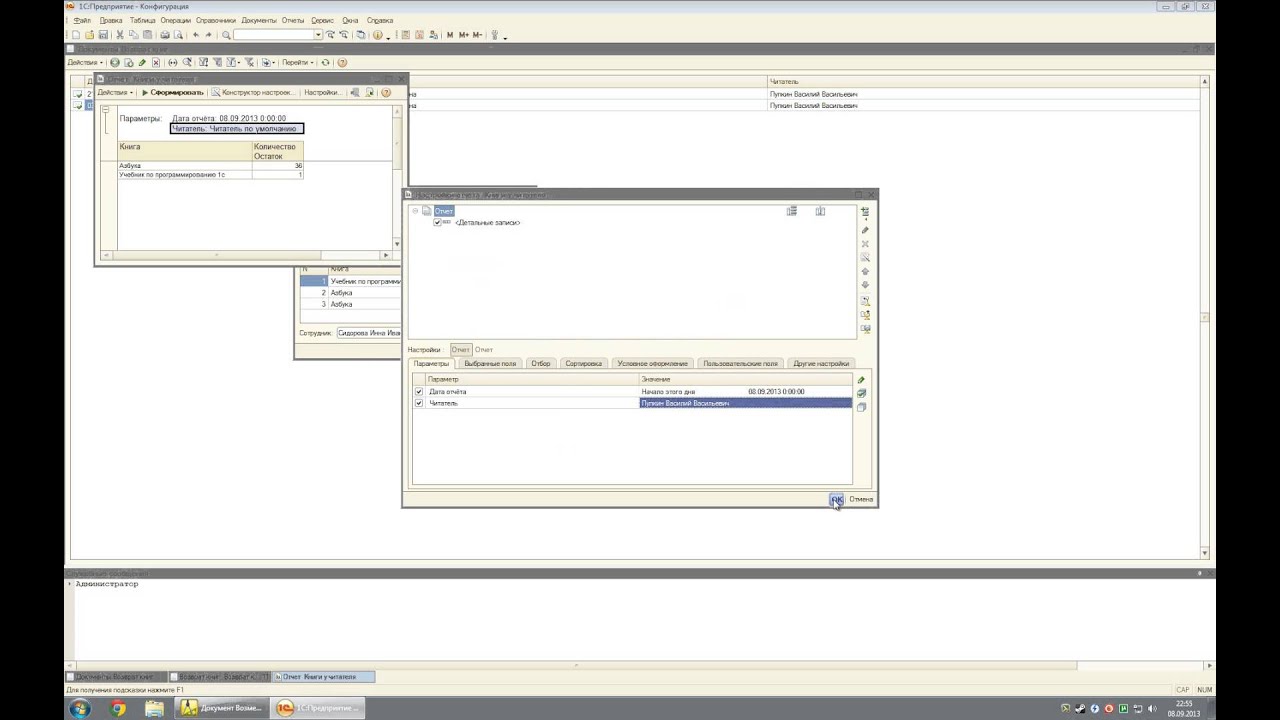This screenshot has height=720, width=1280.
Task: Switch to the 'Пользовательские поля' tab
Action: click(740, 364)
